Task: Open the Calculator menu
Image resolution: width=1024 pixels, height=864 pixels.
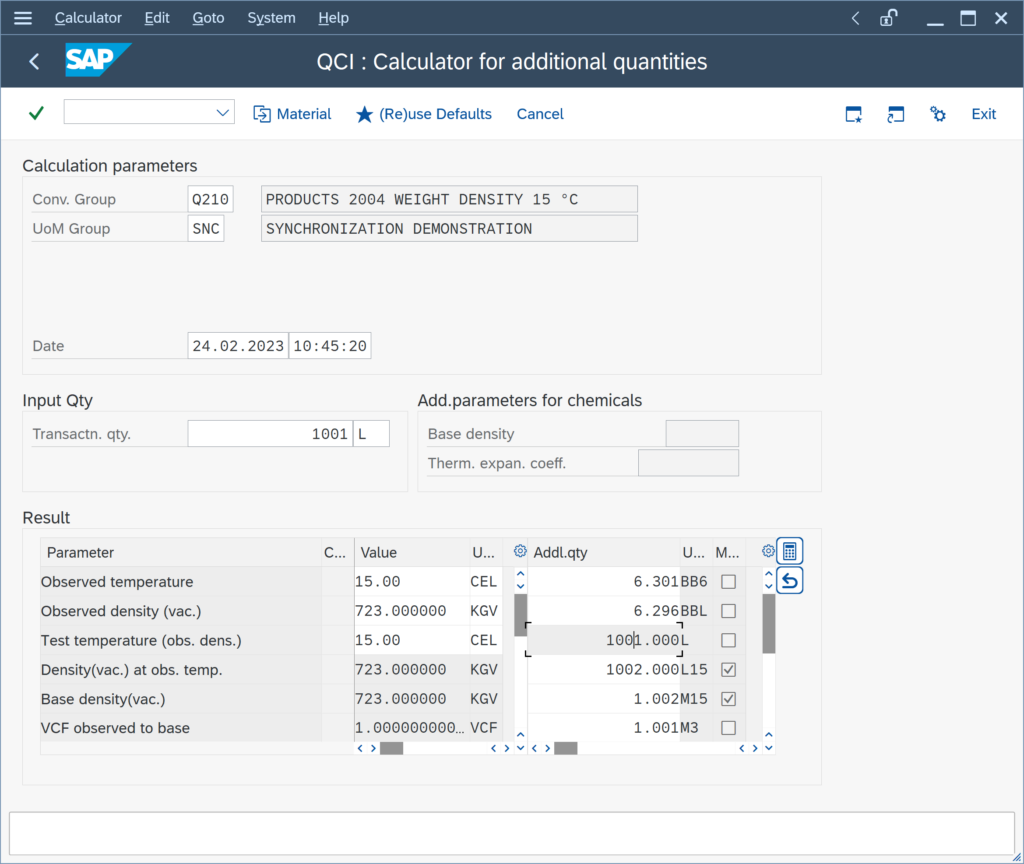Action: pyautogui.click(x=88, y=18)
